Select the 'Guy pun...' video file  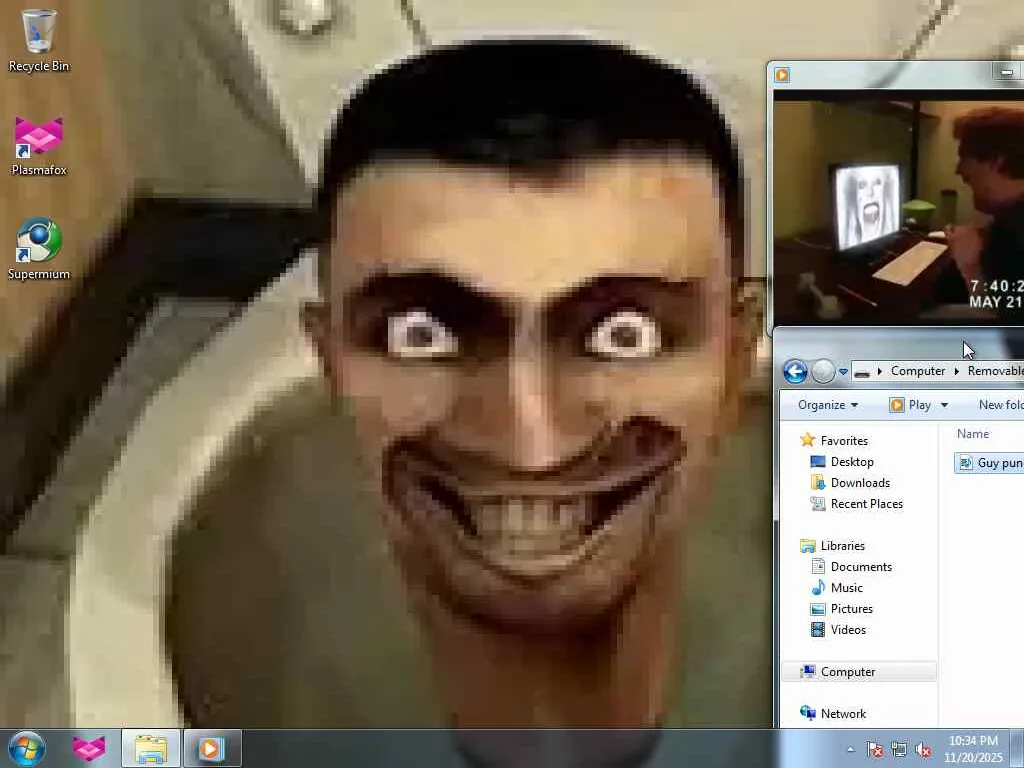tap(989, 463)
